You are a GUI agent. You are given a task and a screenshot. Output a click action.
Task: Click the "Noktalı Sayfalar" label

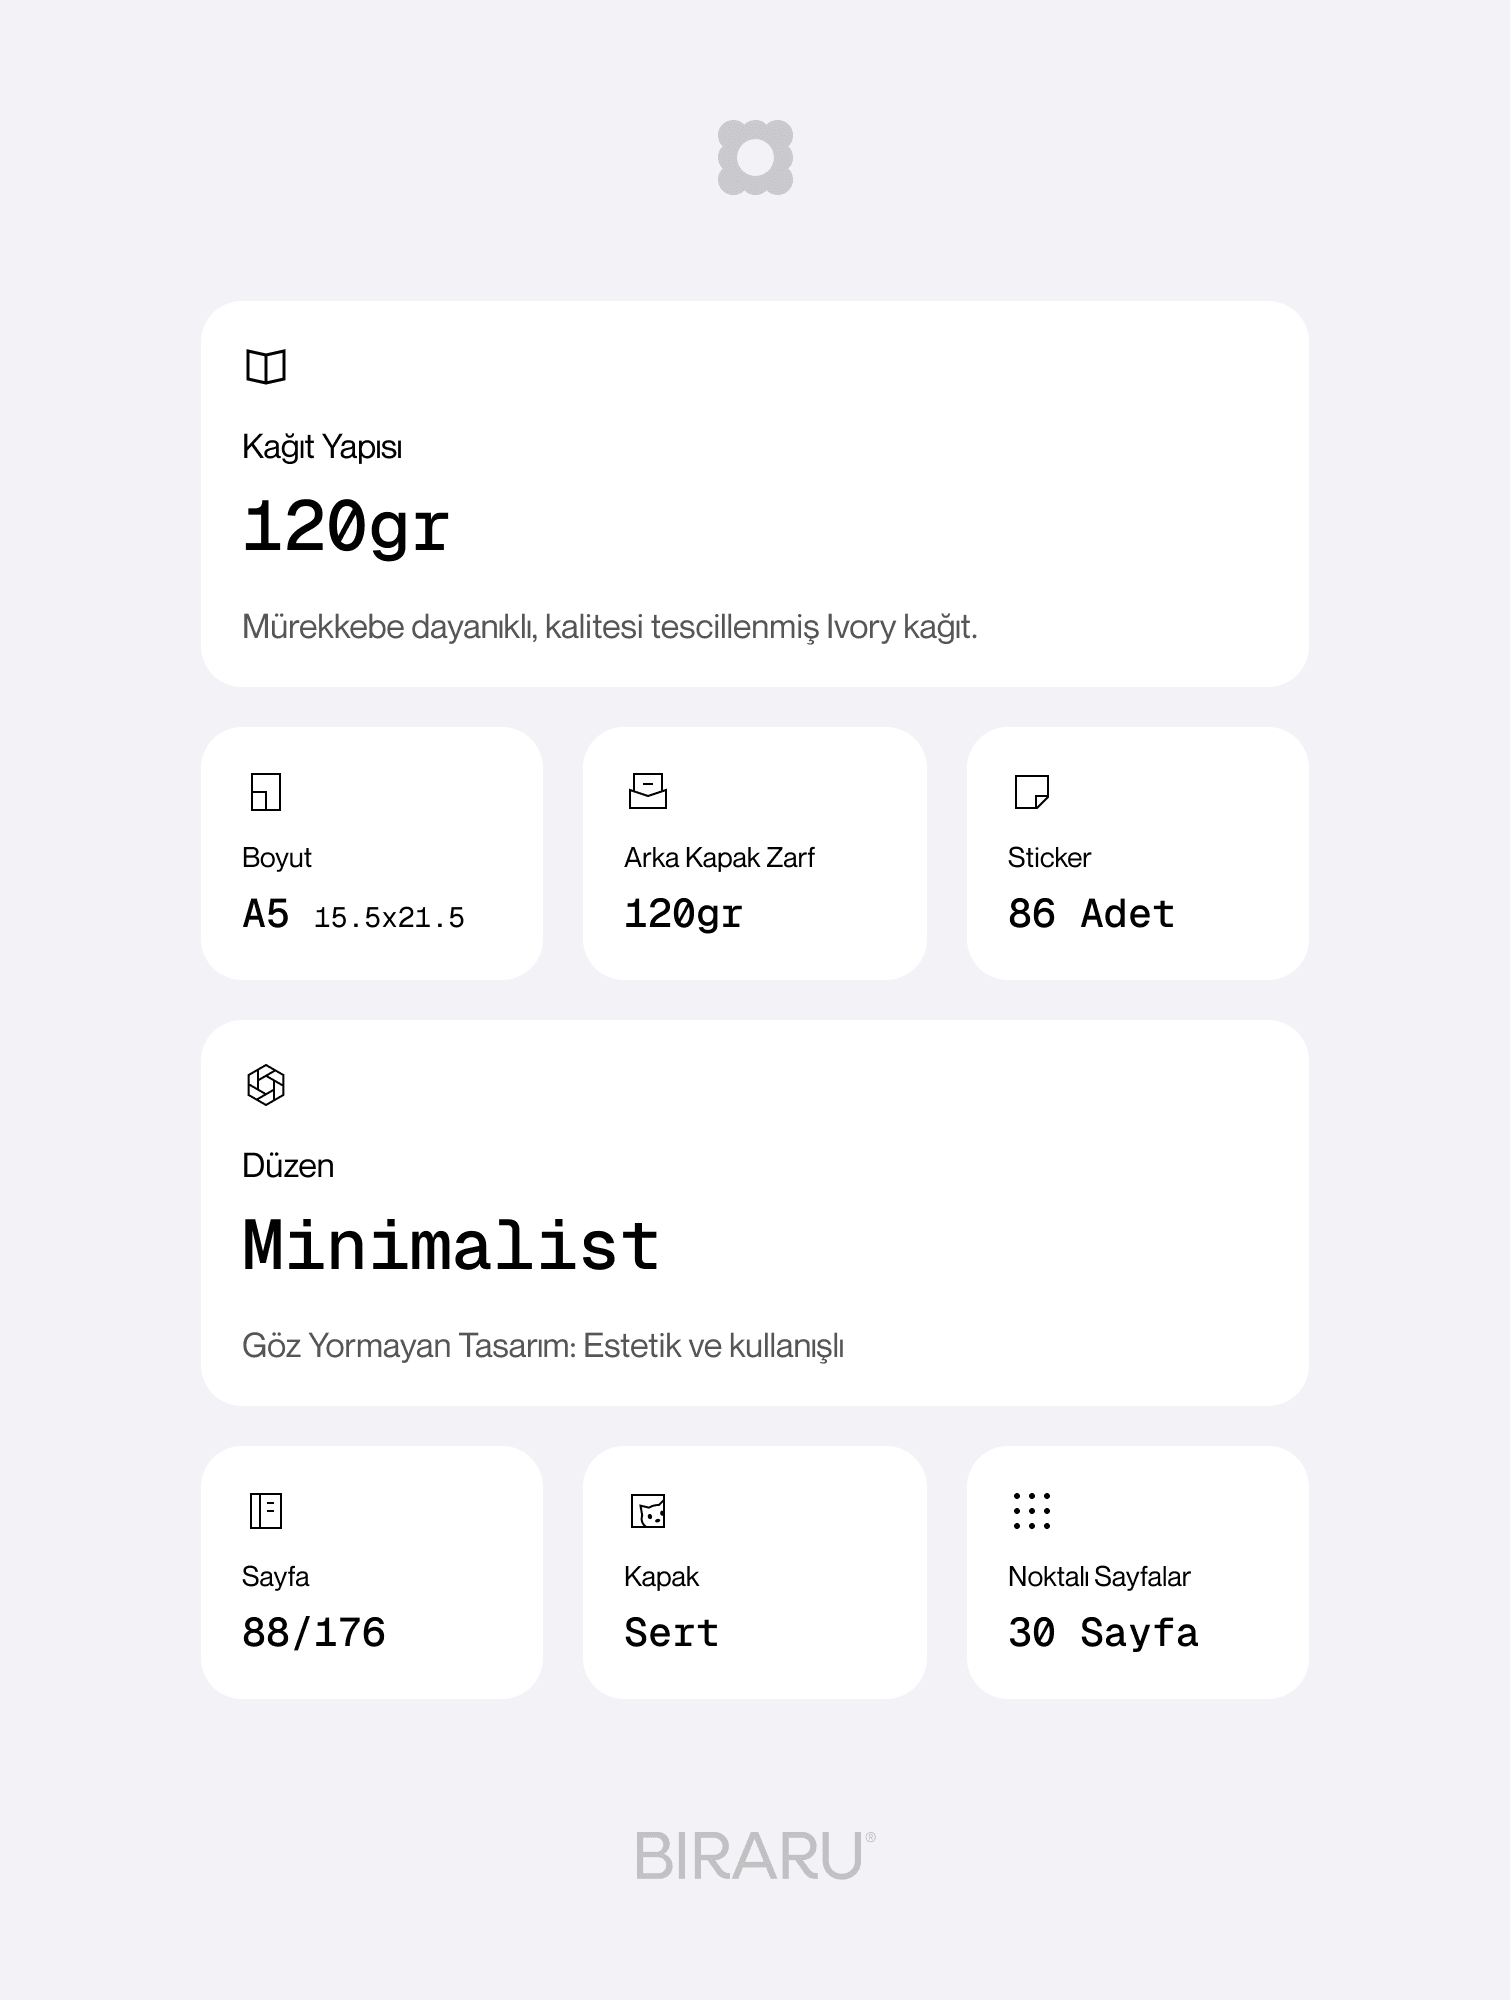coord(1099,1577)
